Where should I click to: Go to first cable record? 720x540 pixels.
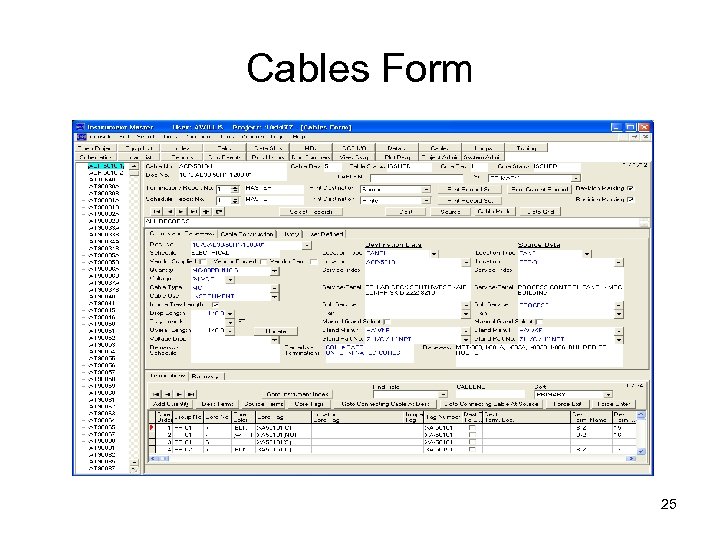click(157, 212)
